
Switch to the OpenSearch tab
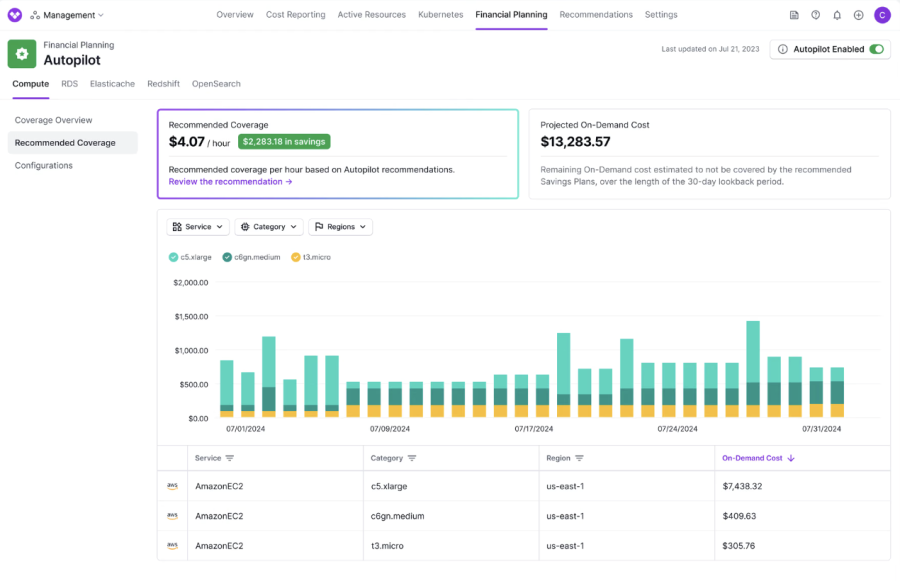pyautogui.click(x=216, y=84)
